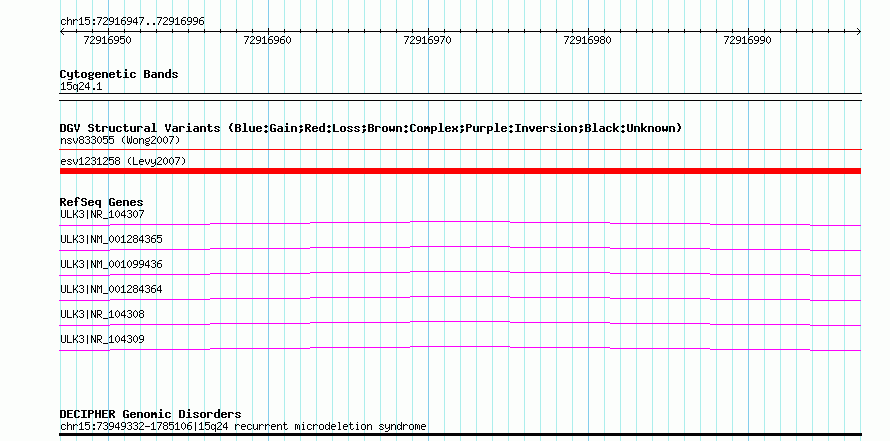Viewport: 890px width, 441px height.
Task: Click the RefSeq Genes track title
Action: pos(102,202)
